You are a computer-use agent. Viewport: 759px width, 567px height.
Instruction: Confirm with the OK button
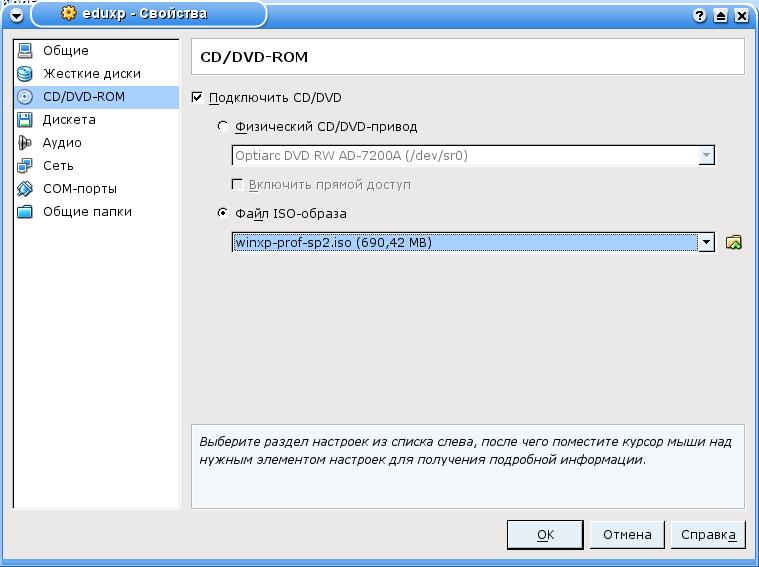click(x=545, y=535)
